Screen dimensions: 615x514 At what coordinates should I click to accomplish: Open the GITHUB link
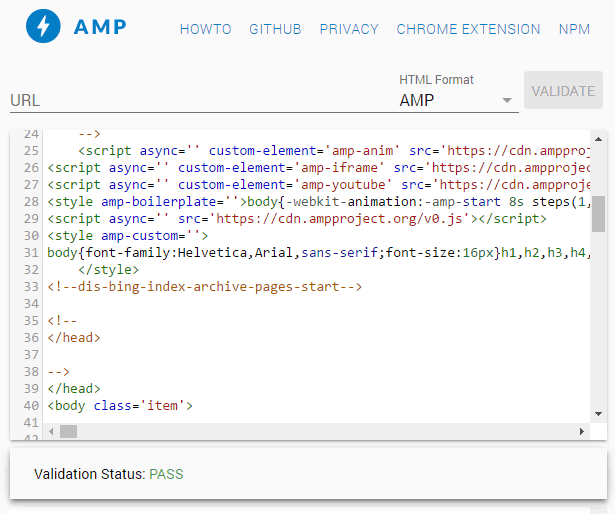(275, 29)
